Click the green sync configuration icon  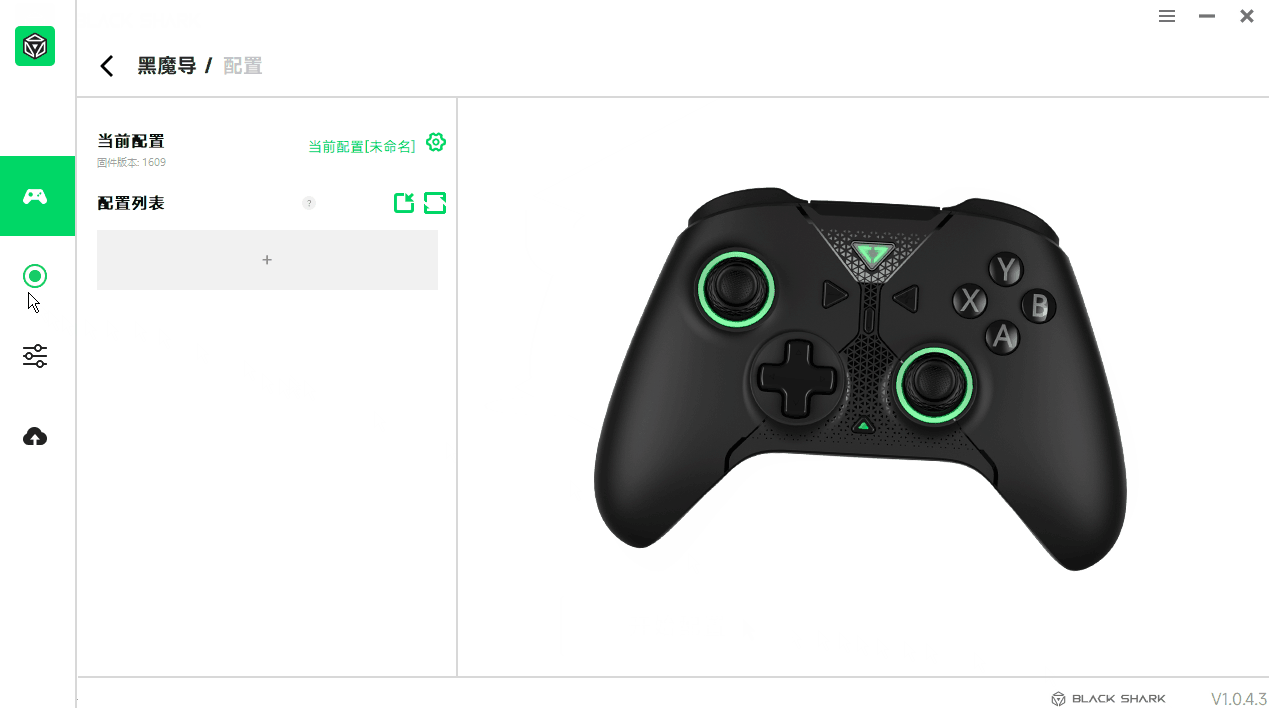tap(435, 203)
